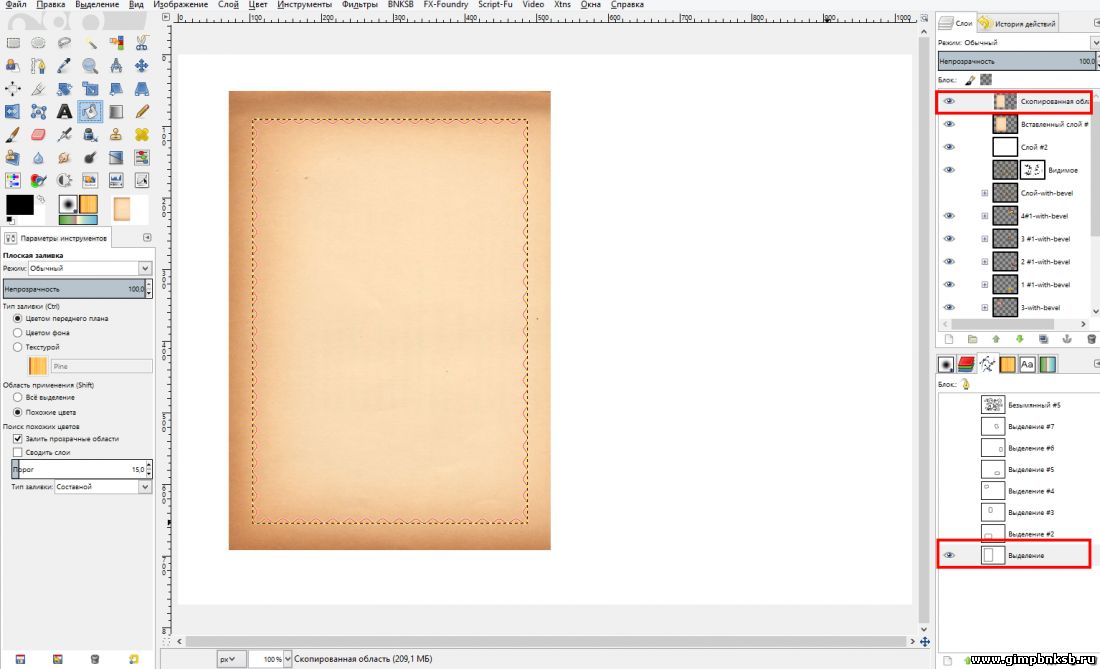The width and height of the screenshot is (1100, 669).
Task: Expand the '1 #1-with-bevel' layer group
Action: point(984,285)
